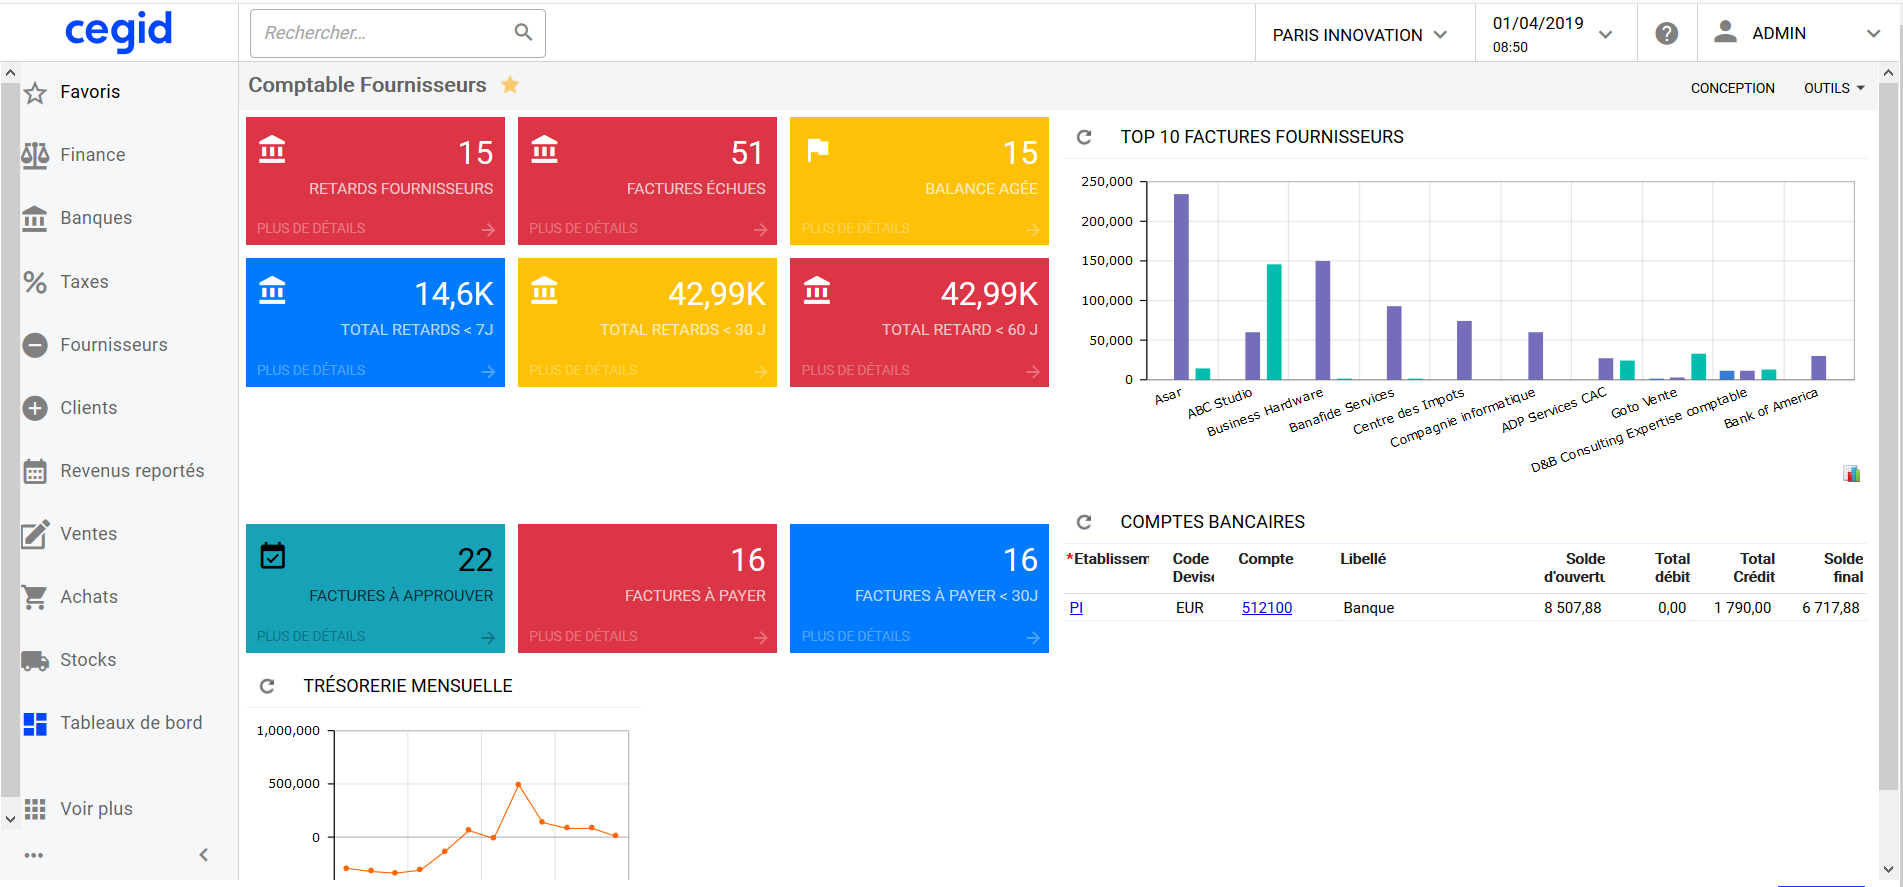Open the Taxes percent icon
Screen dimensions: 1903x887
[35, 282]
